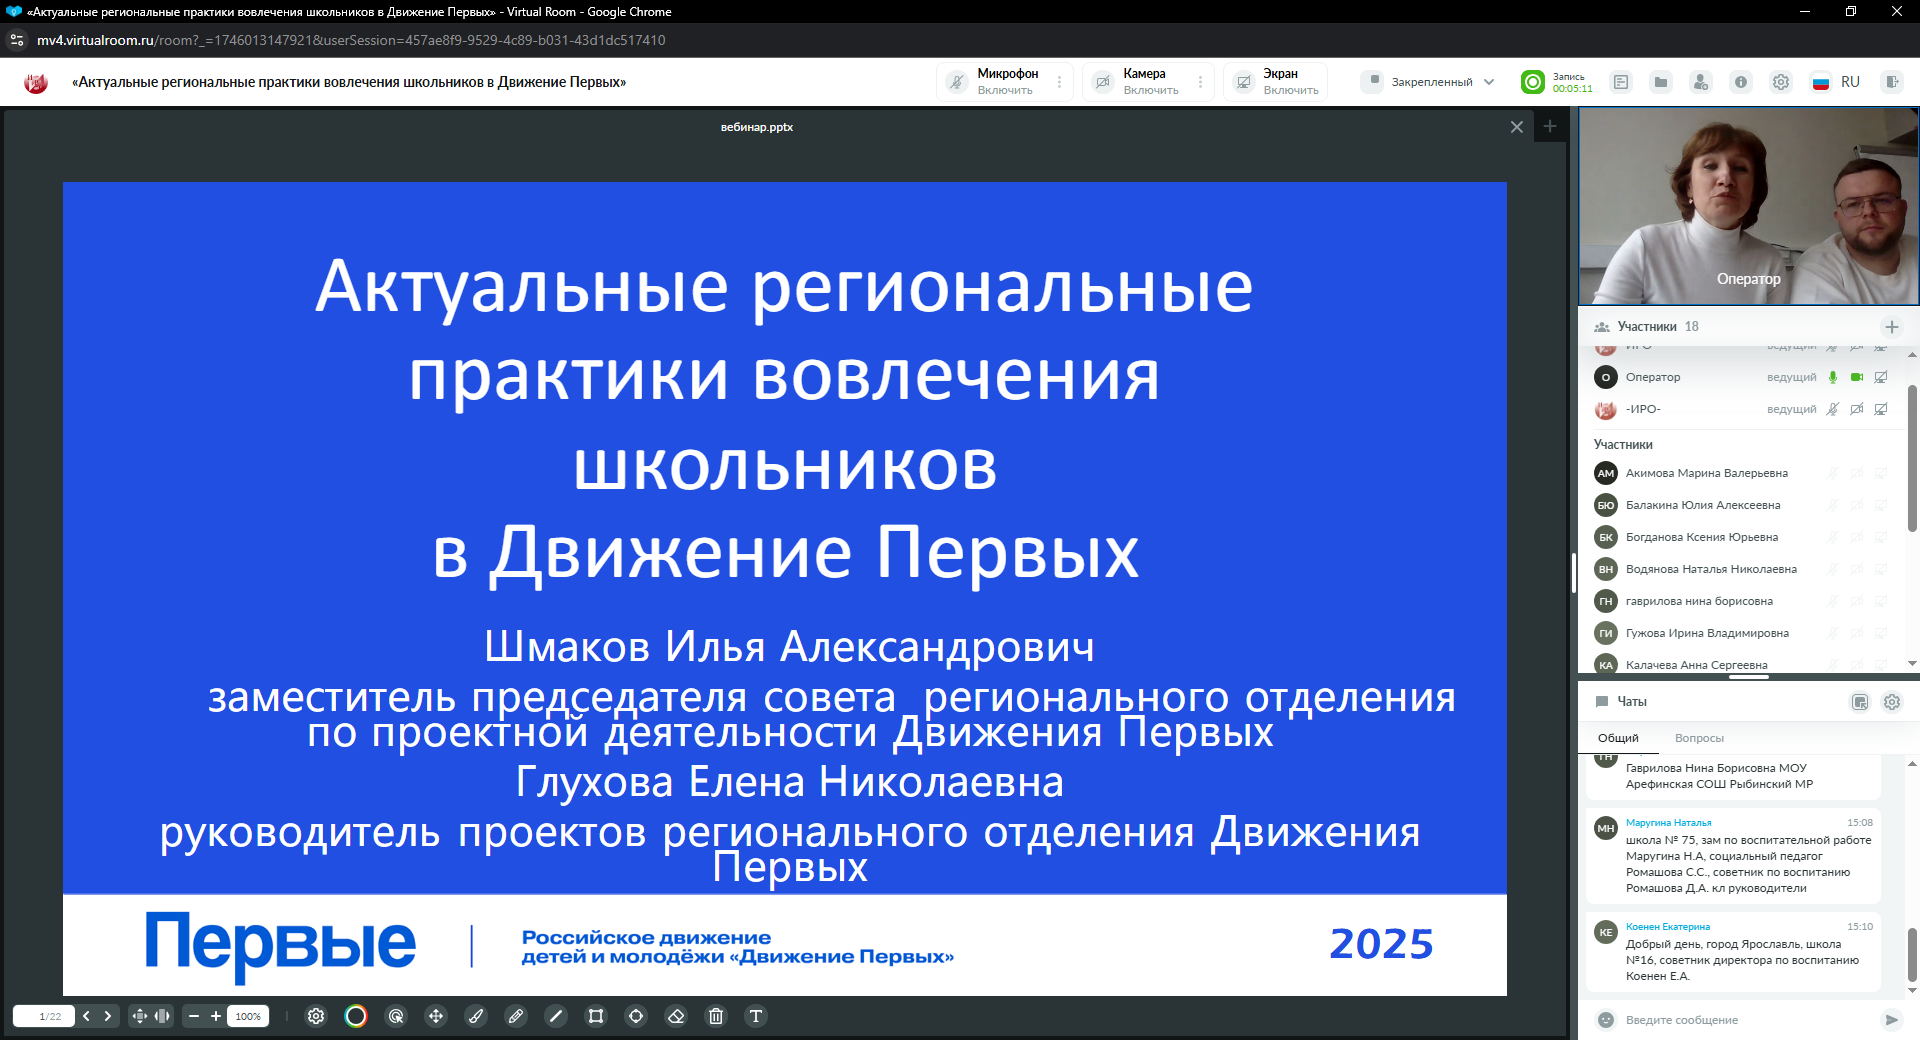Viewport: 1920px width, 1040px height.
Task: Select the four-arrow move tool in drawing toolbar
Action: click(436, 1016)
